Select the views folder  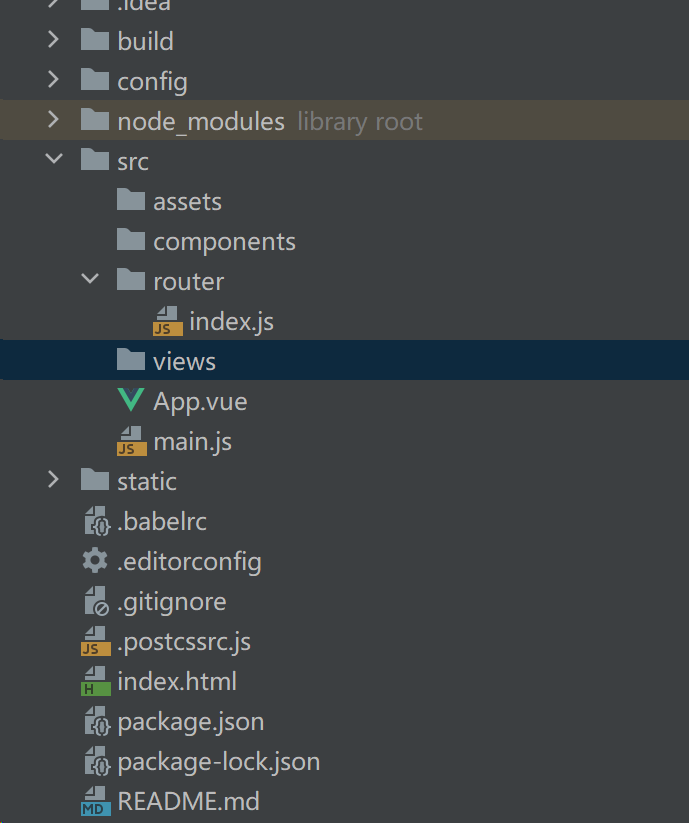[x=184, y=361]
